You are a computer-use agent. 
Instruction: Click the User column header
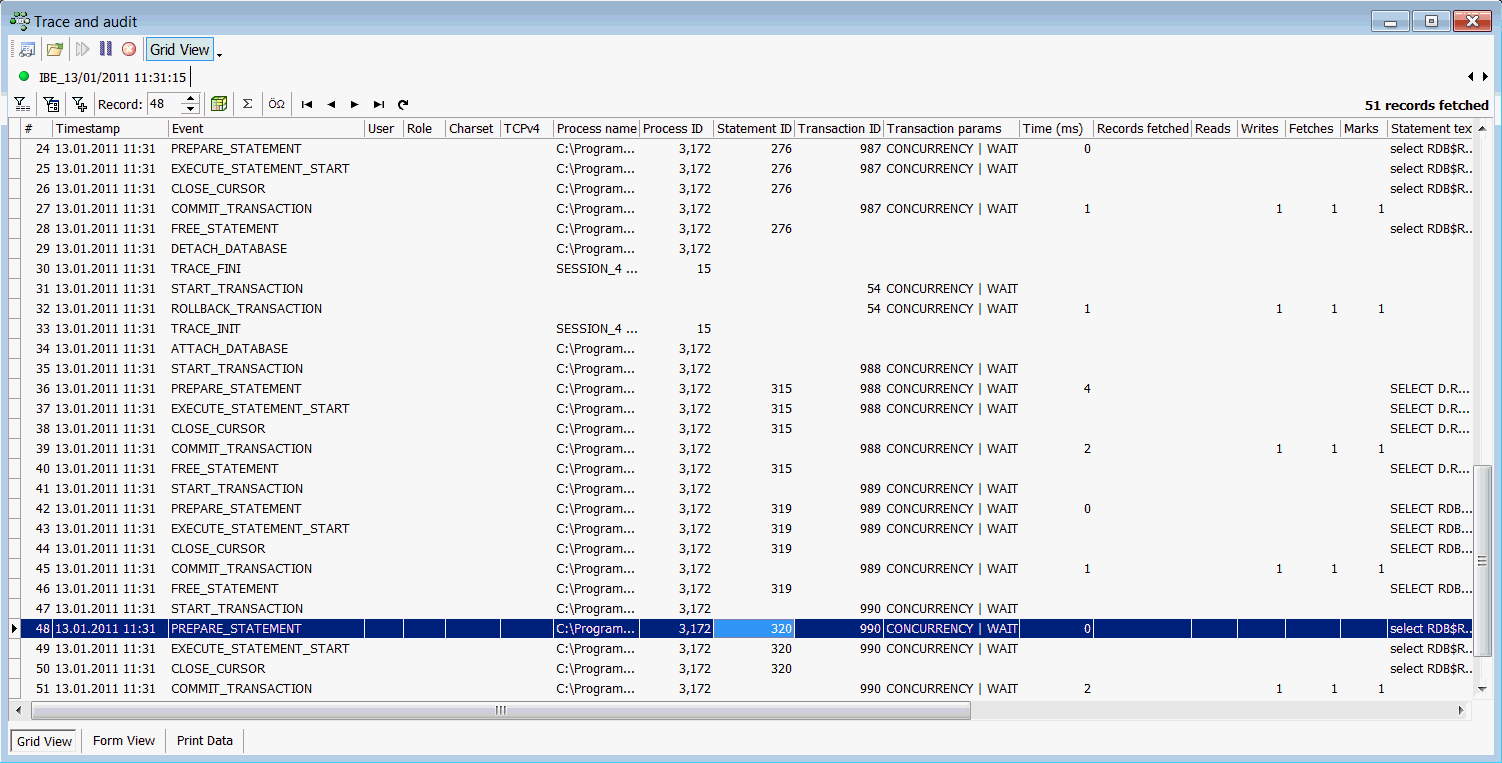[x=384, y=128]
